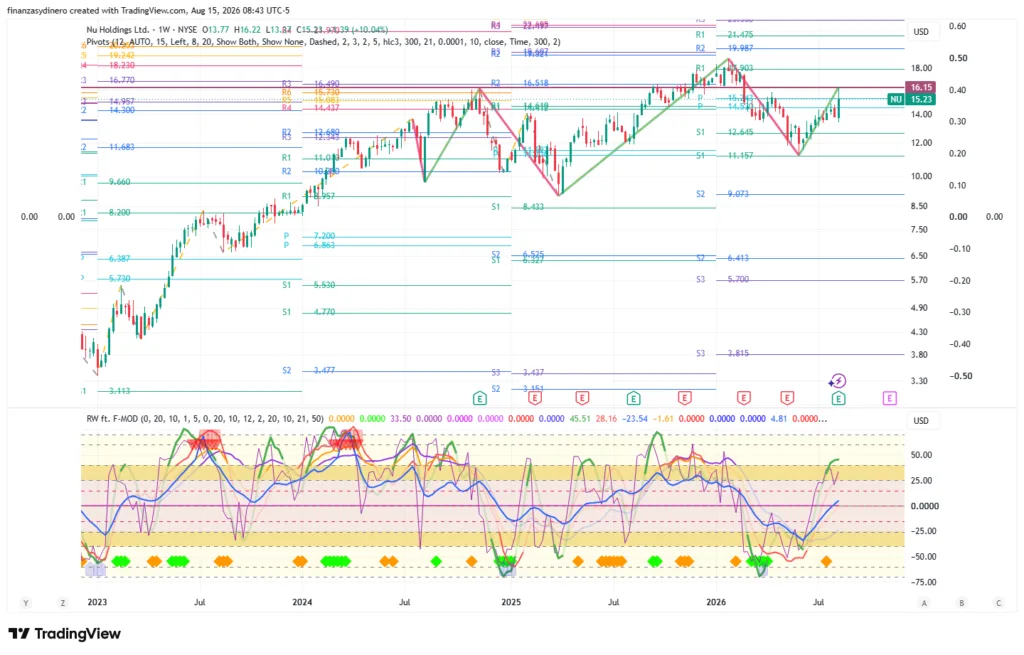Click the -23.54 indicator value
The image size is (1024, 655).
click(x=635, y=419)
